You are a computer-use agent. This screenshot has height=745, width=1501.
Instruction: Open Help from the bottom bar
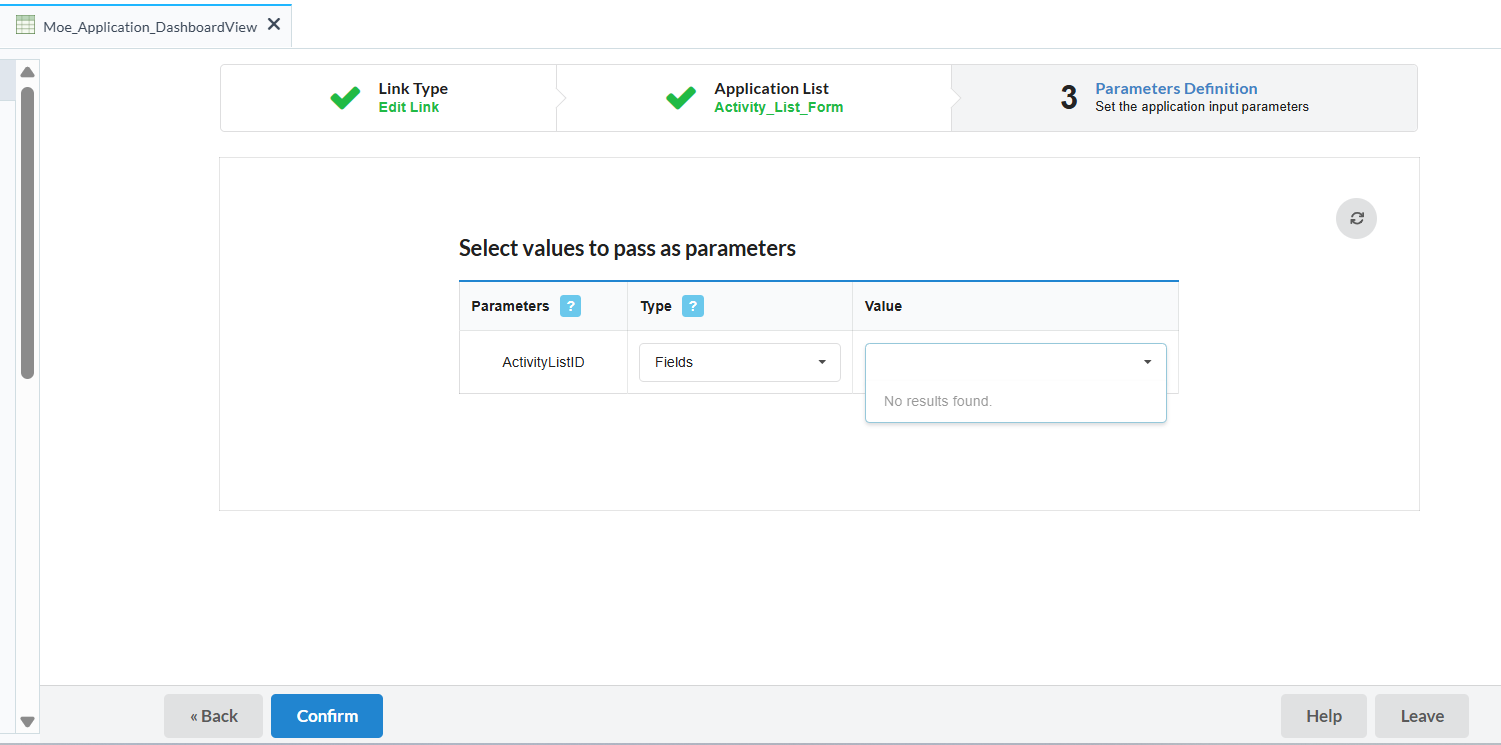[x=1323, y=716]
